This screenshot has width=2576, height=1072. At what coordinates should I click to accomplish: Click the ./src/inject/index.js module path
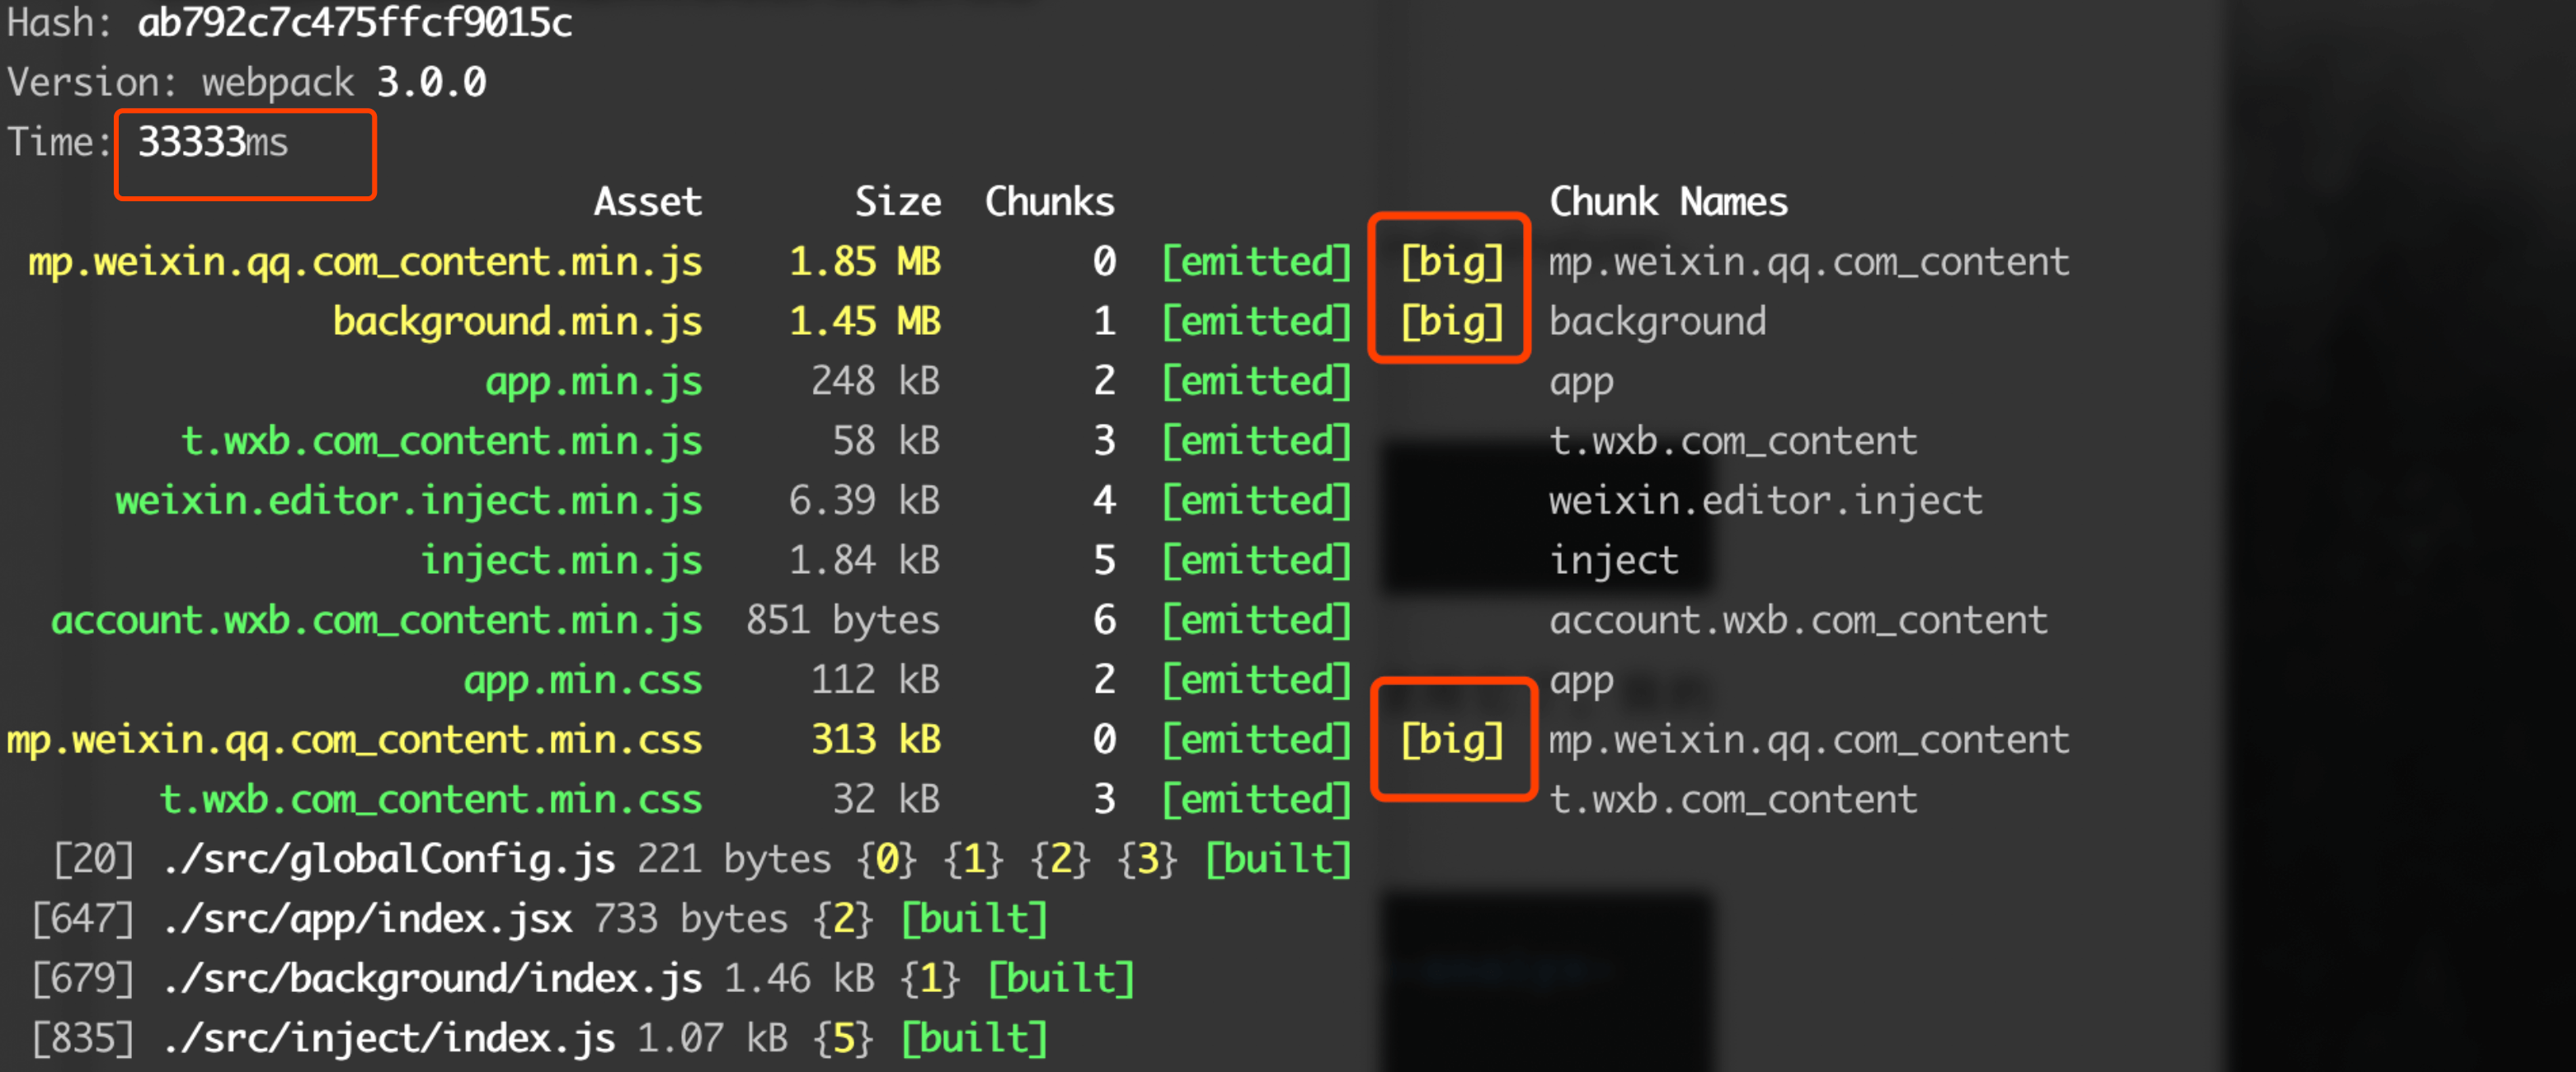389,1039
